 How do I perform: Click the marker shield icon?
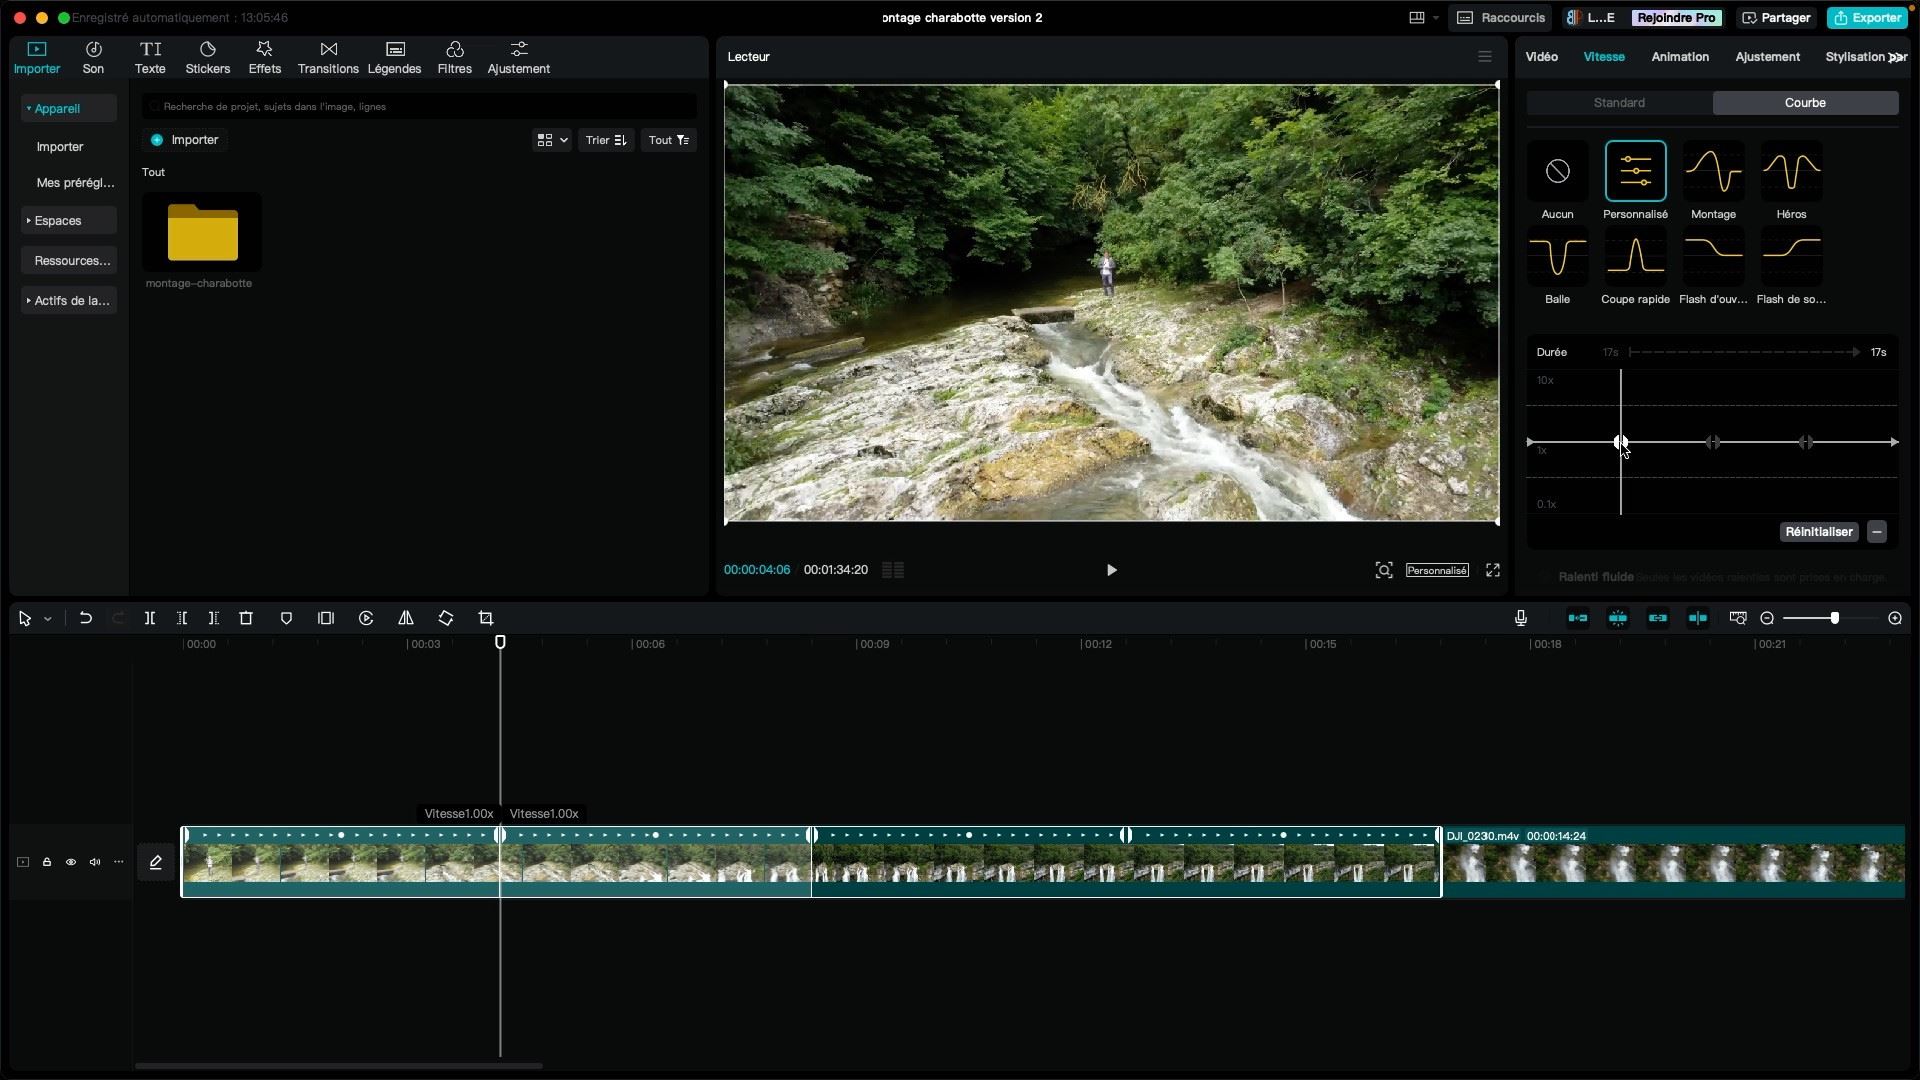[286, 618]
